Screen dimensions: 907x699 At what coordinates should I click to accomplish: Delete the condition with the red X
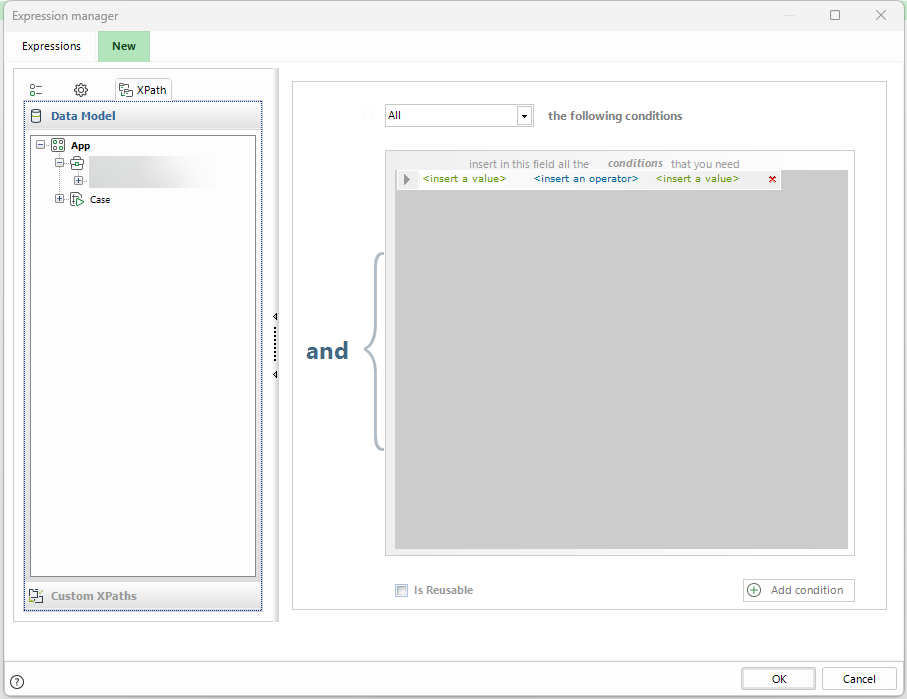(772, 179)
